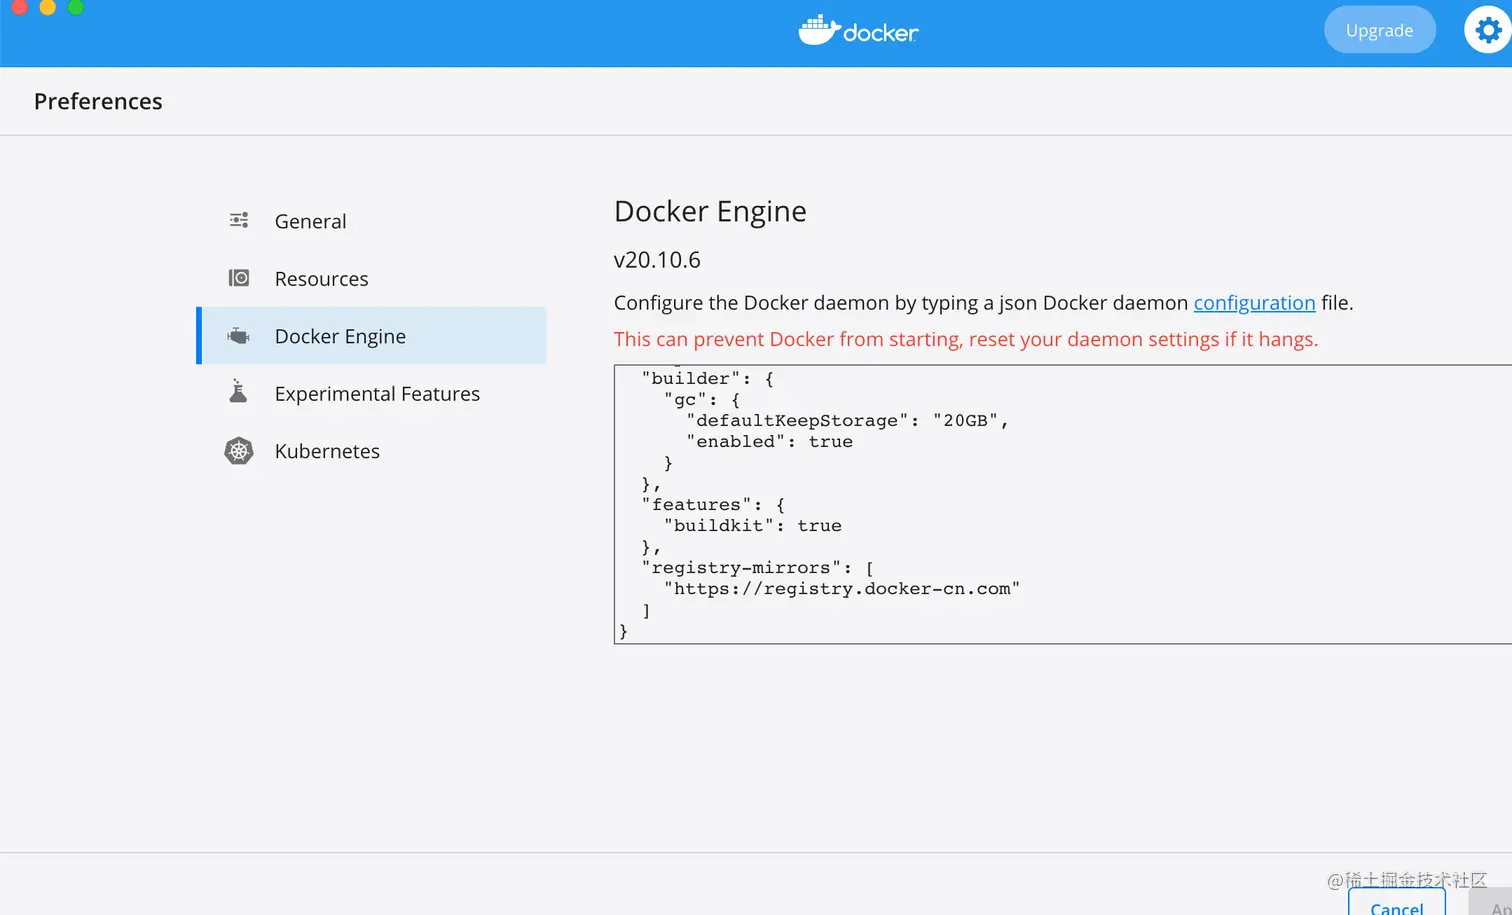Viewport: 1512px width, 915px height.
Task: Switch to the Resources section
Action: point(321,279)
